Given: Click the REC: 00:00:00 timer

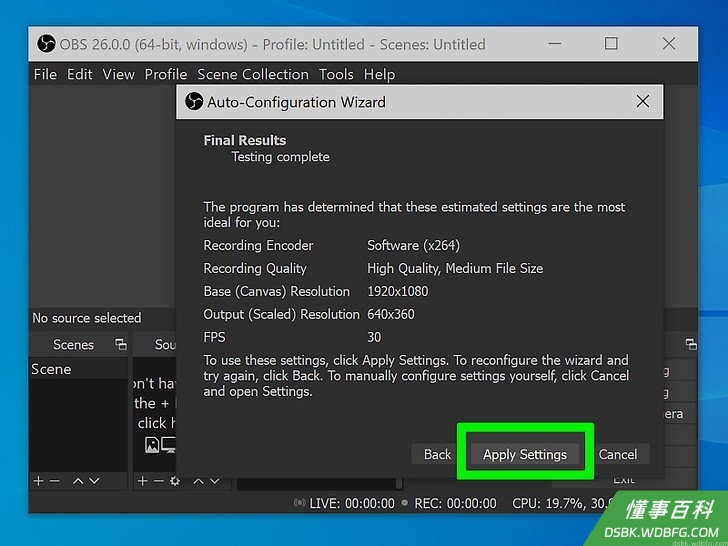Looking at the screenshot, I should coord(455,503).
